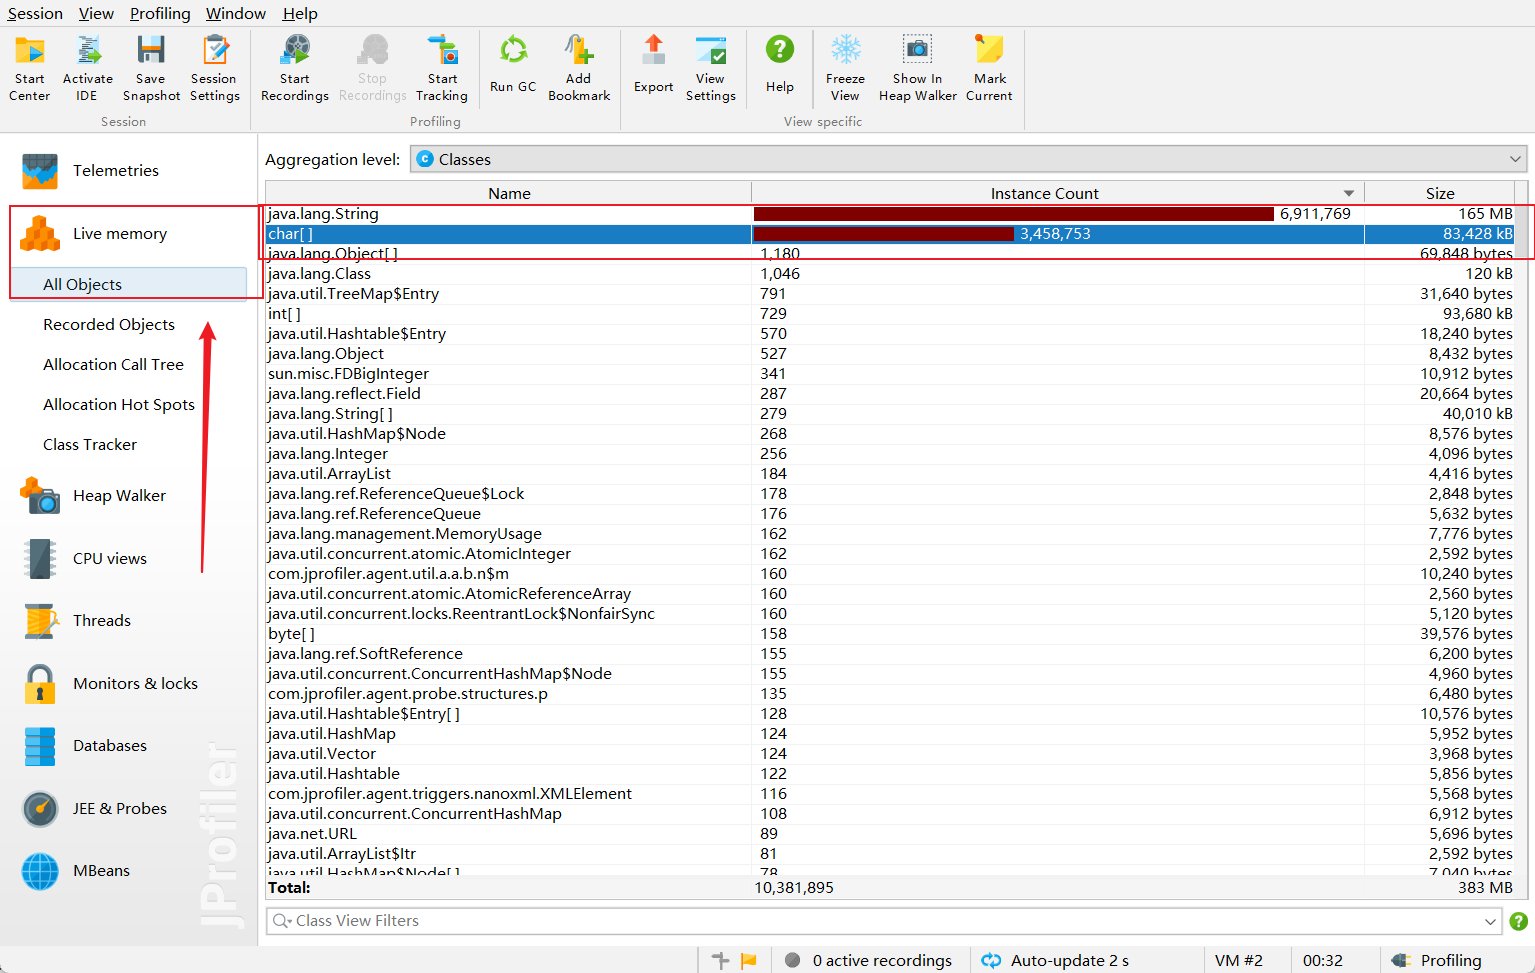Viewport: 1535px width, 973px height.
Task: Click the status bar pin icon
Action: 720,961
